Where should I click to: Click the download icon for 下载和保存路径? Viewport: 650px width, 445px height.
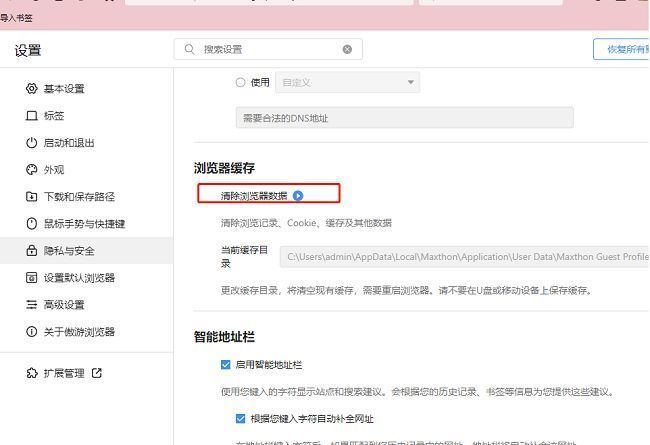(32, 197)
